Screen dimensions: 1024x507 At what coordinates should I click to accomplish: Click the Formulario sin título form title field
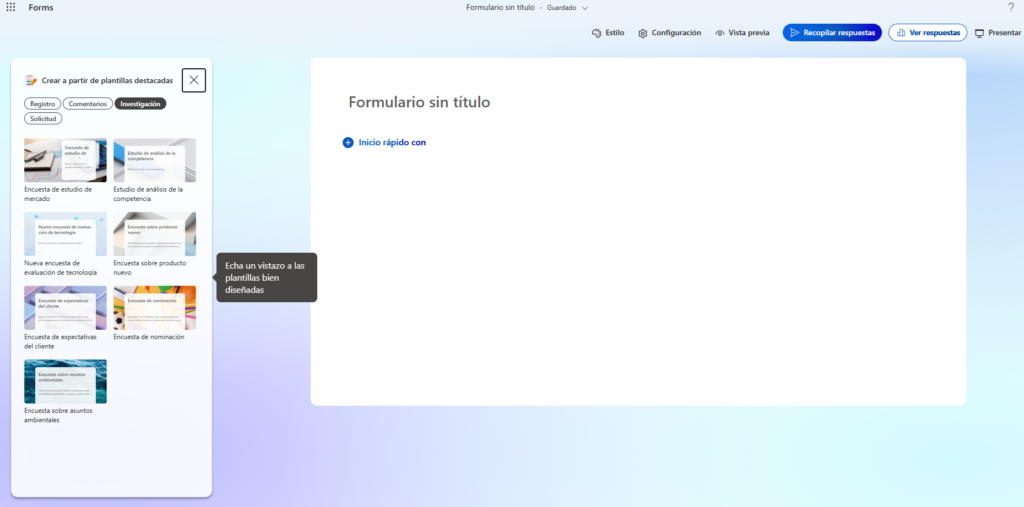(x=419, y=102)
